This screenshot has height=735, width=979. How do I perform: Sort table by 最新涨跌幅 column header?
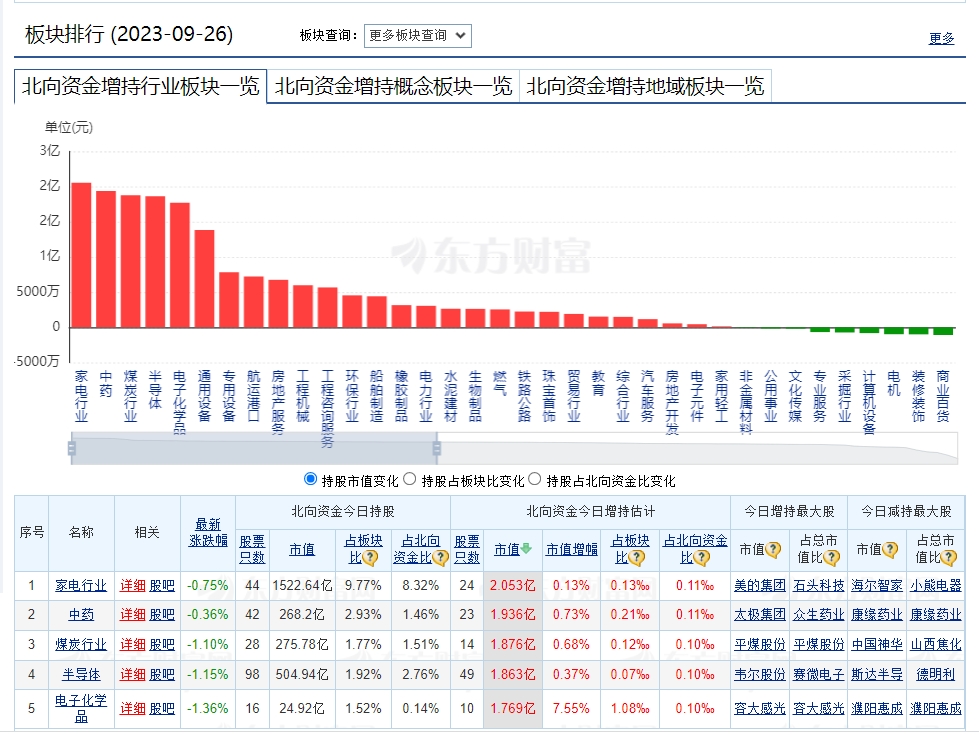point(208,533)
